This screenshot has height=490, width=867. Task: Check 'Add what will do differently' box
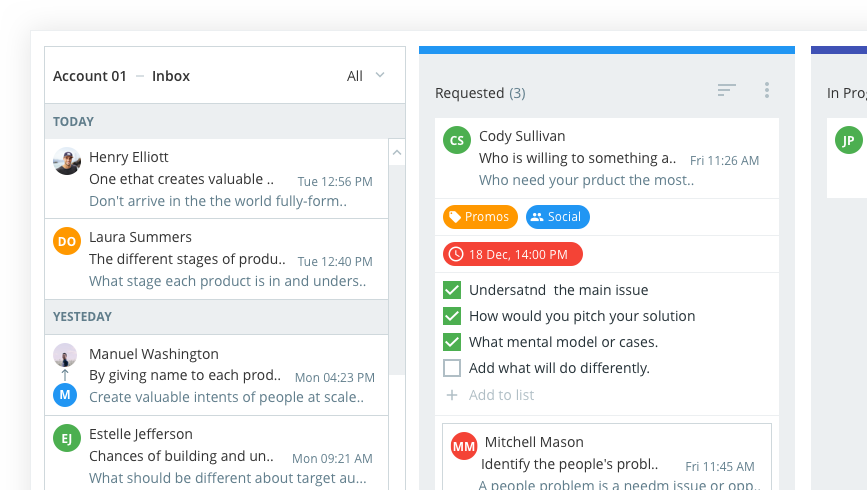coord(452,368)
